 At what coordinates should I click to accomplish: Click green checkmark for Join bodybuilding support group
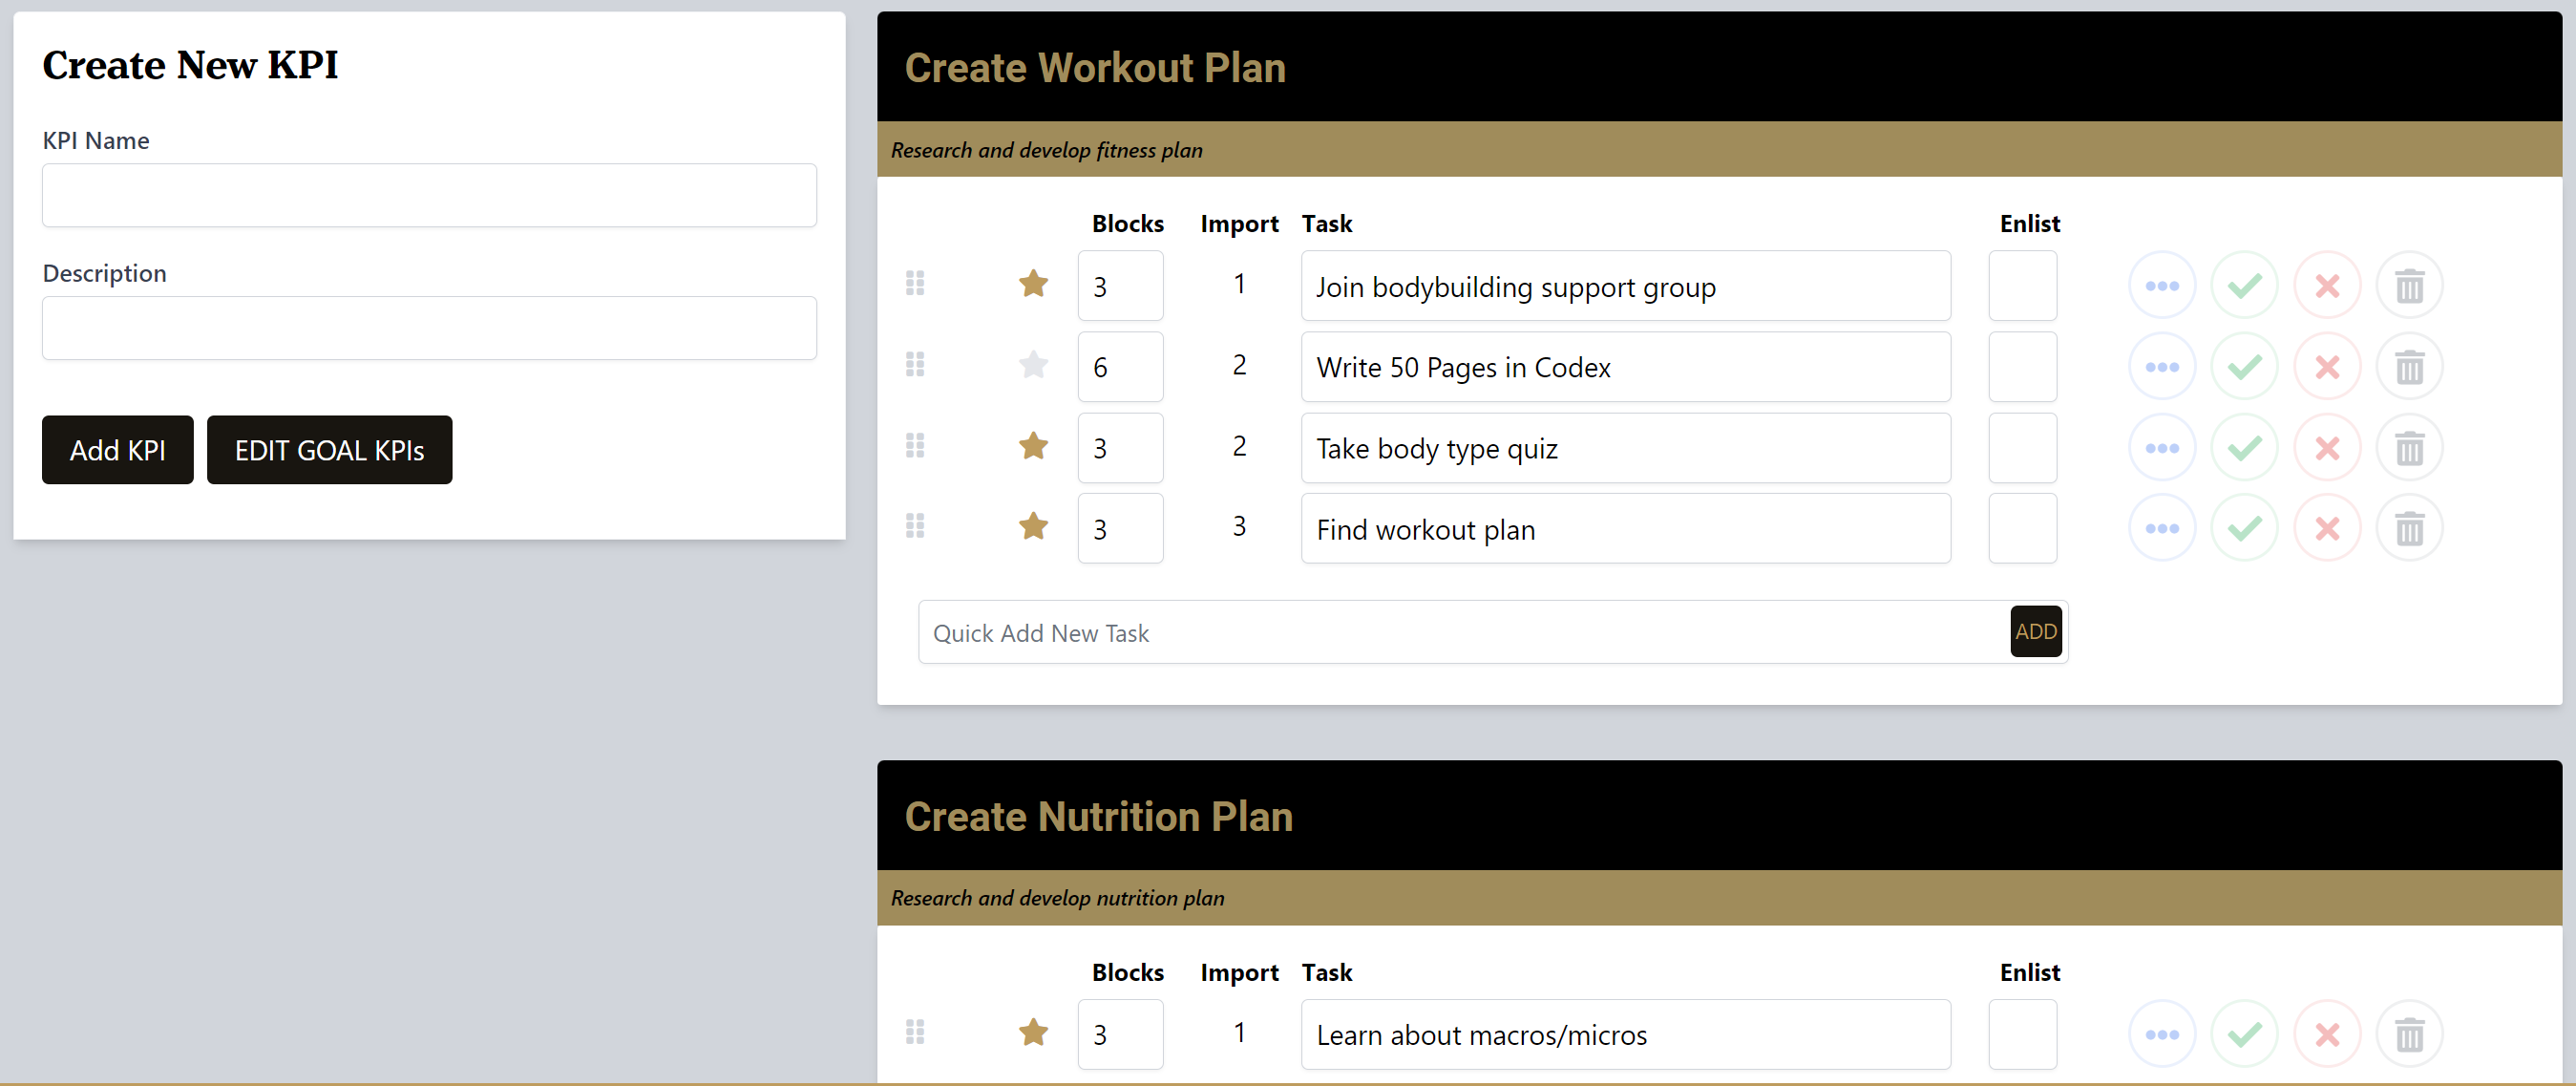tap(2243, 286)
